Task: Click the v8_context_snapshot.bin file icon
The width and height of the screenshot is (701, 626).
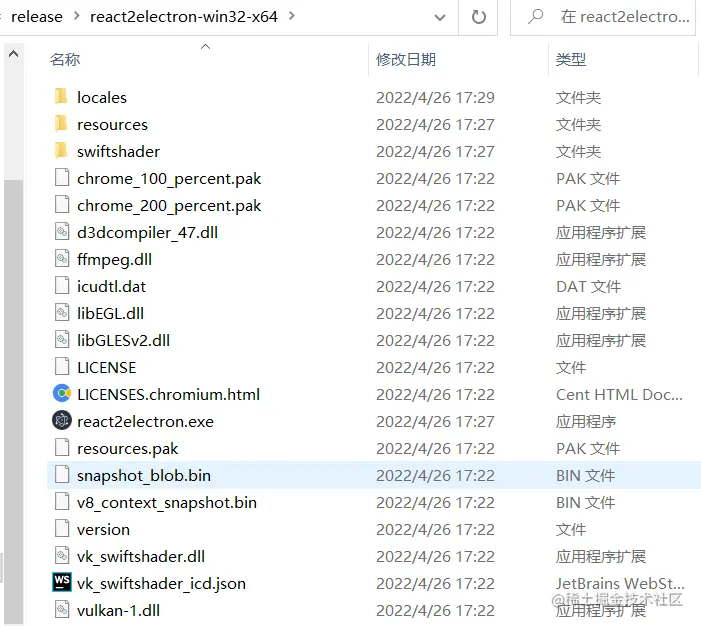Action: pyautogui.click(x=62, y=501)
